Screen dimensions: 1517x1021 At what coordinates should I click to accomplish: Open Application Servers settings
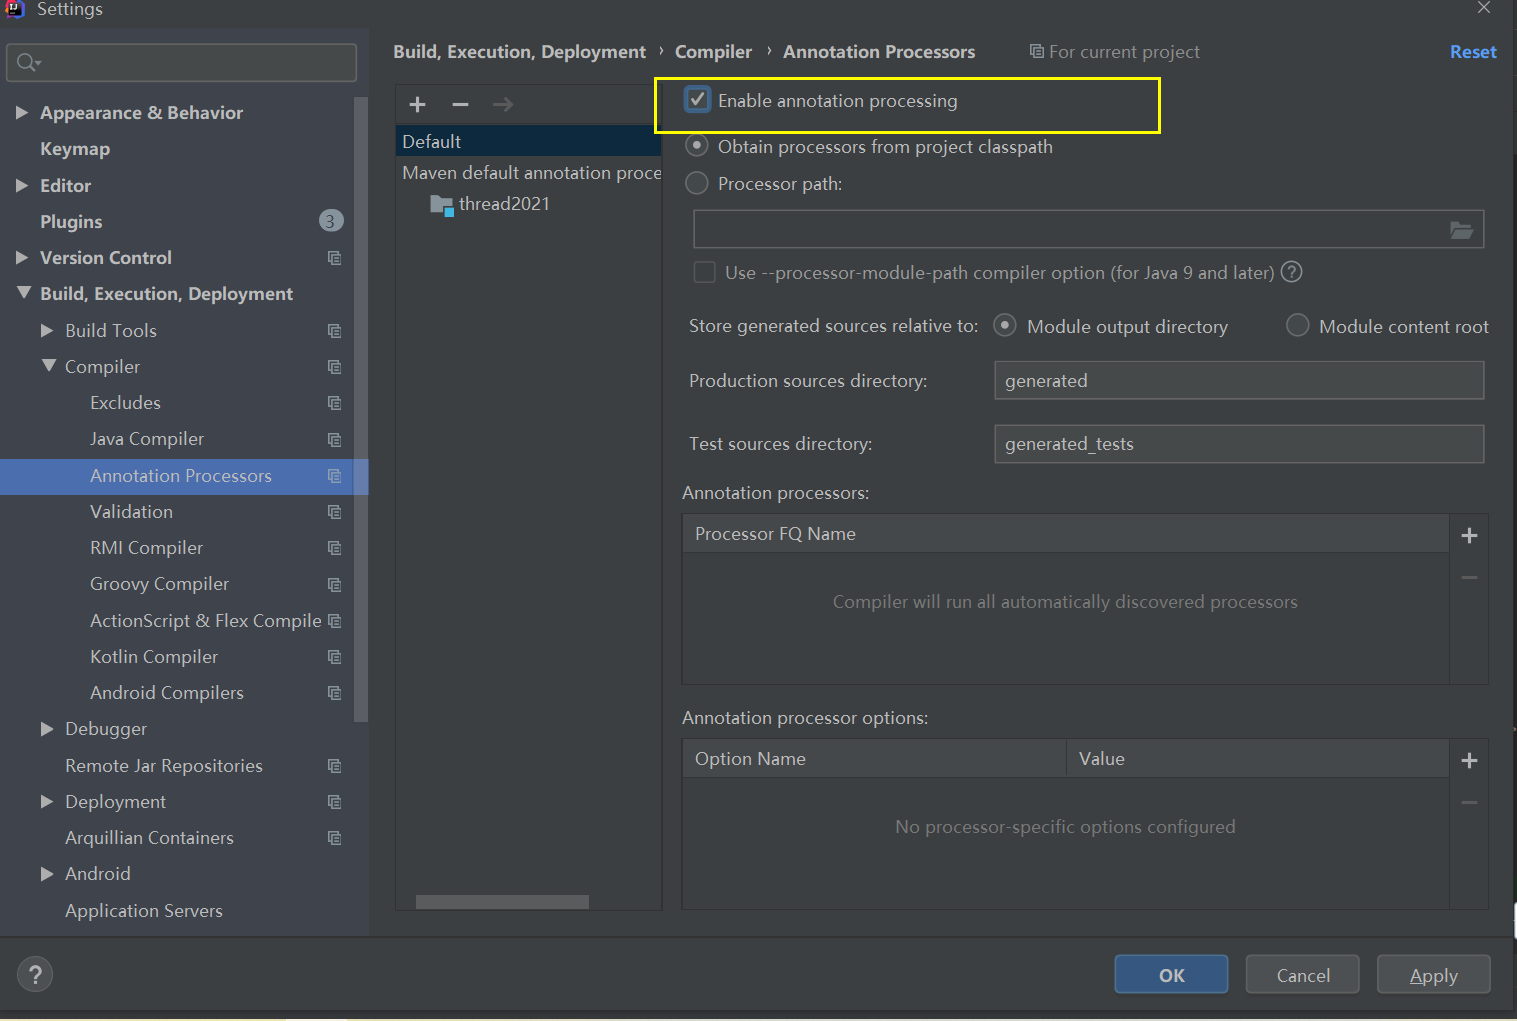coord(144,911)
